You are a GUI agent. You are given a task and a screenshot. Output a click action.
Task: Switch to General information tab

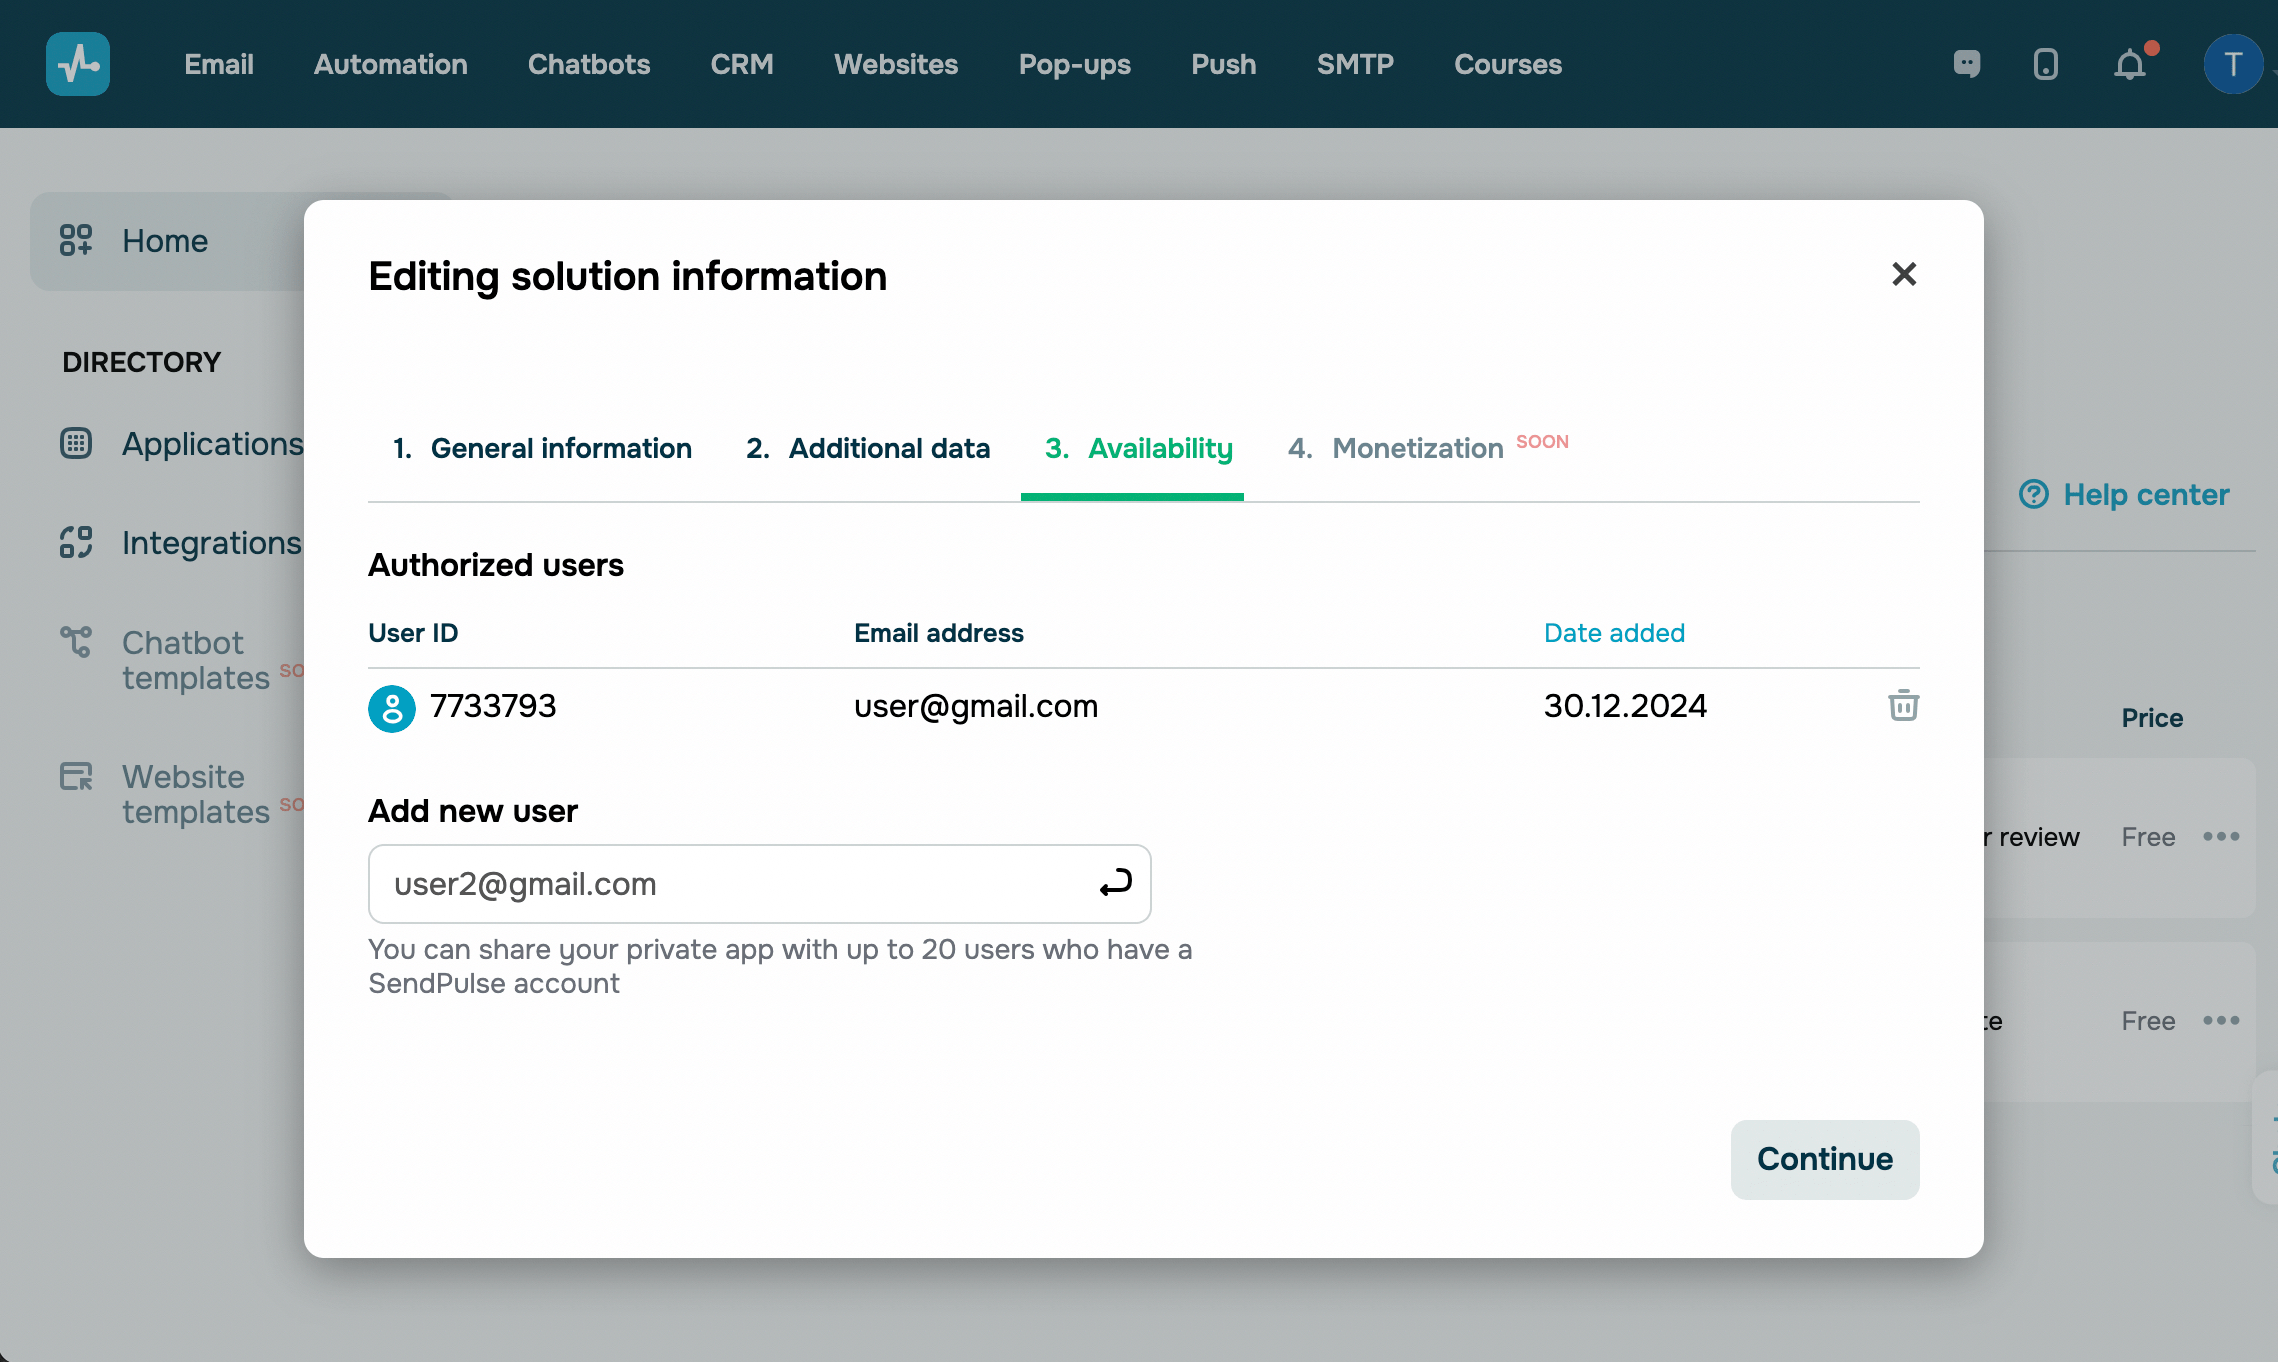pos(542,448)
